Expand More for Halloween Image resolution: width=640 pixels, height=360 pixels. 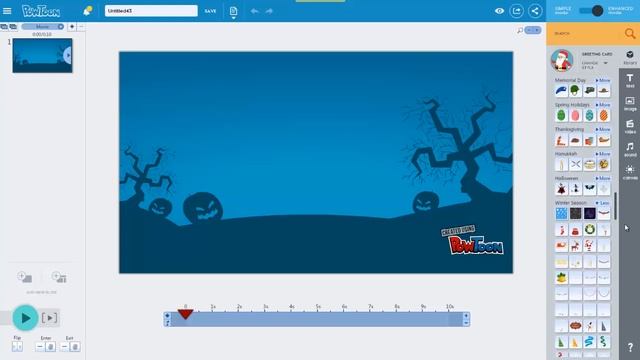click(x=603, y=178)
